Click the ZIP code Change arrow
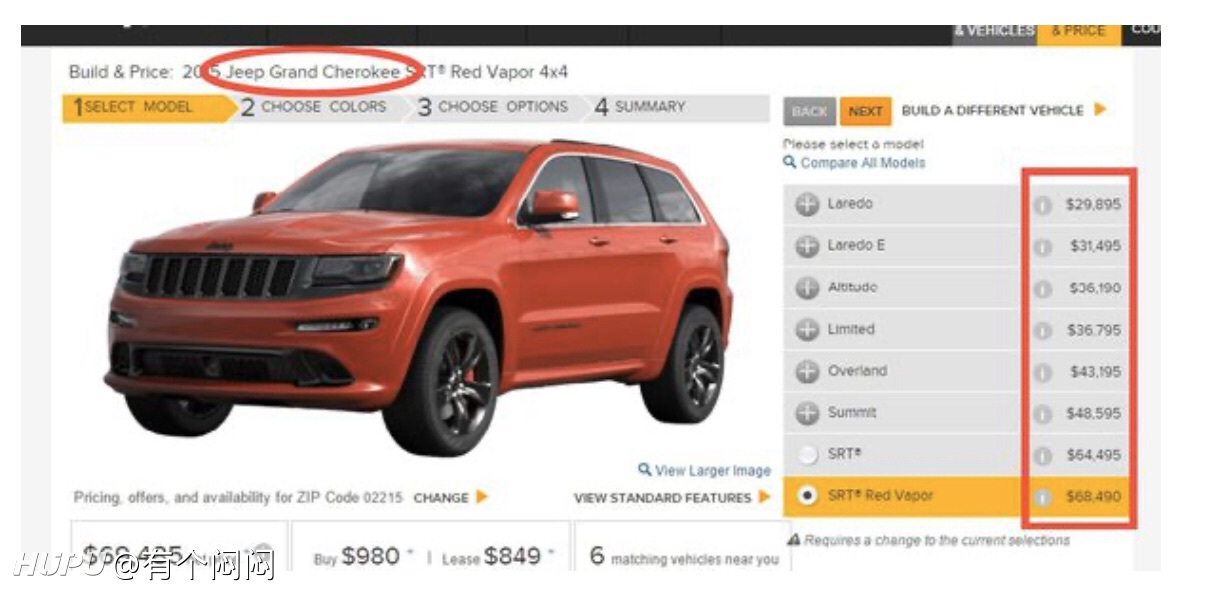1212x592 pixels. point(482,497)
